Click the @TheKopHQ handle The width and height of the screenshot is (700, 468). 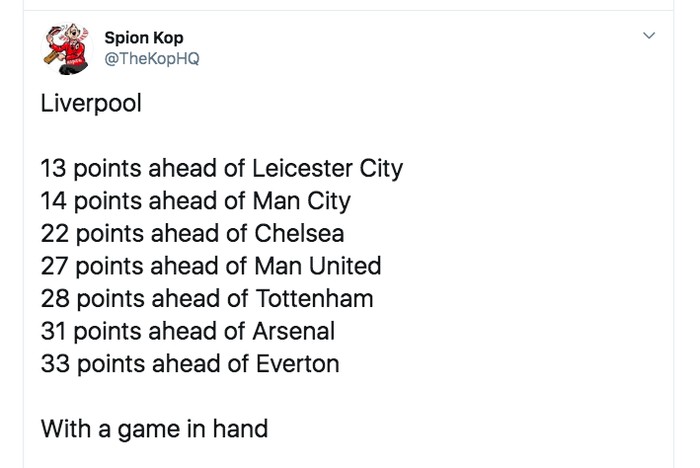152,59
